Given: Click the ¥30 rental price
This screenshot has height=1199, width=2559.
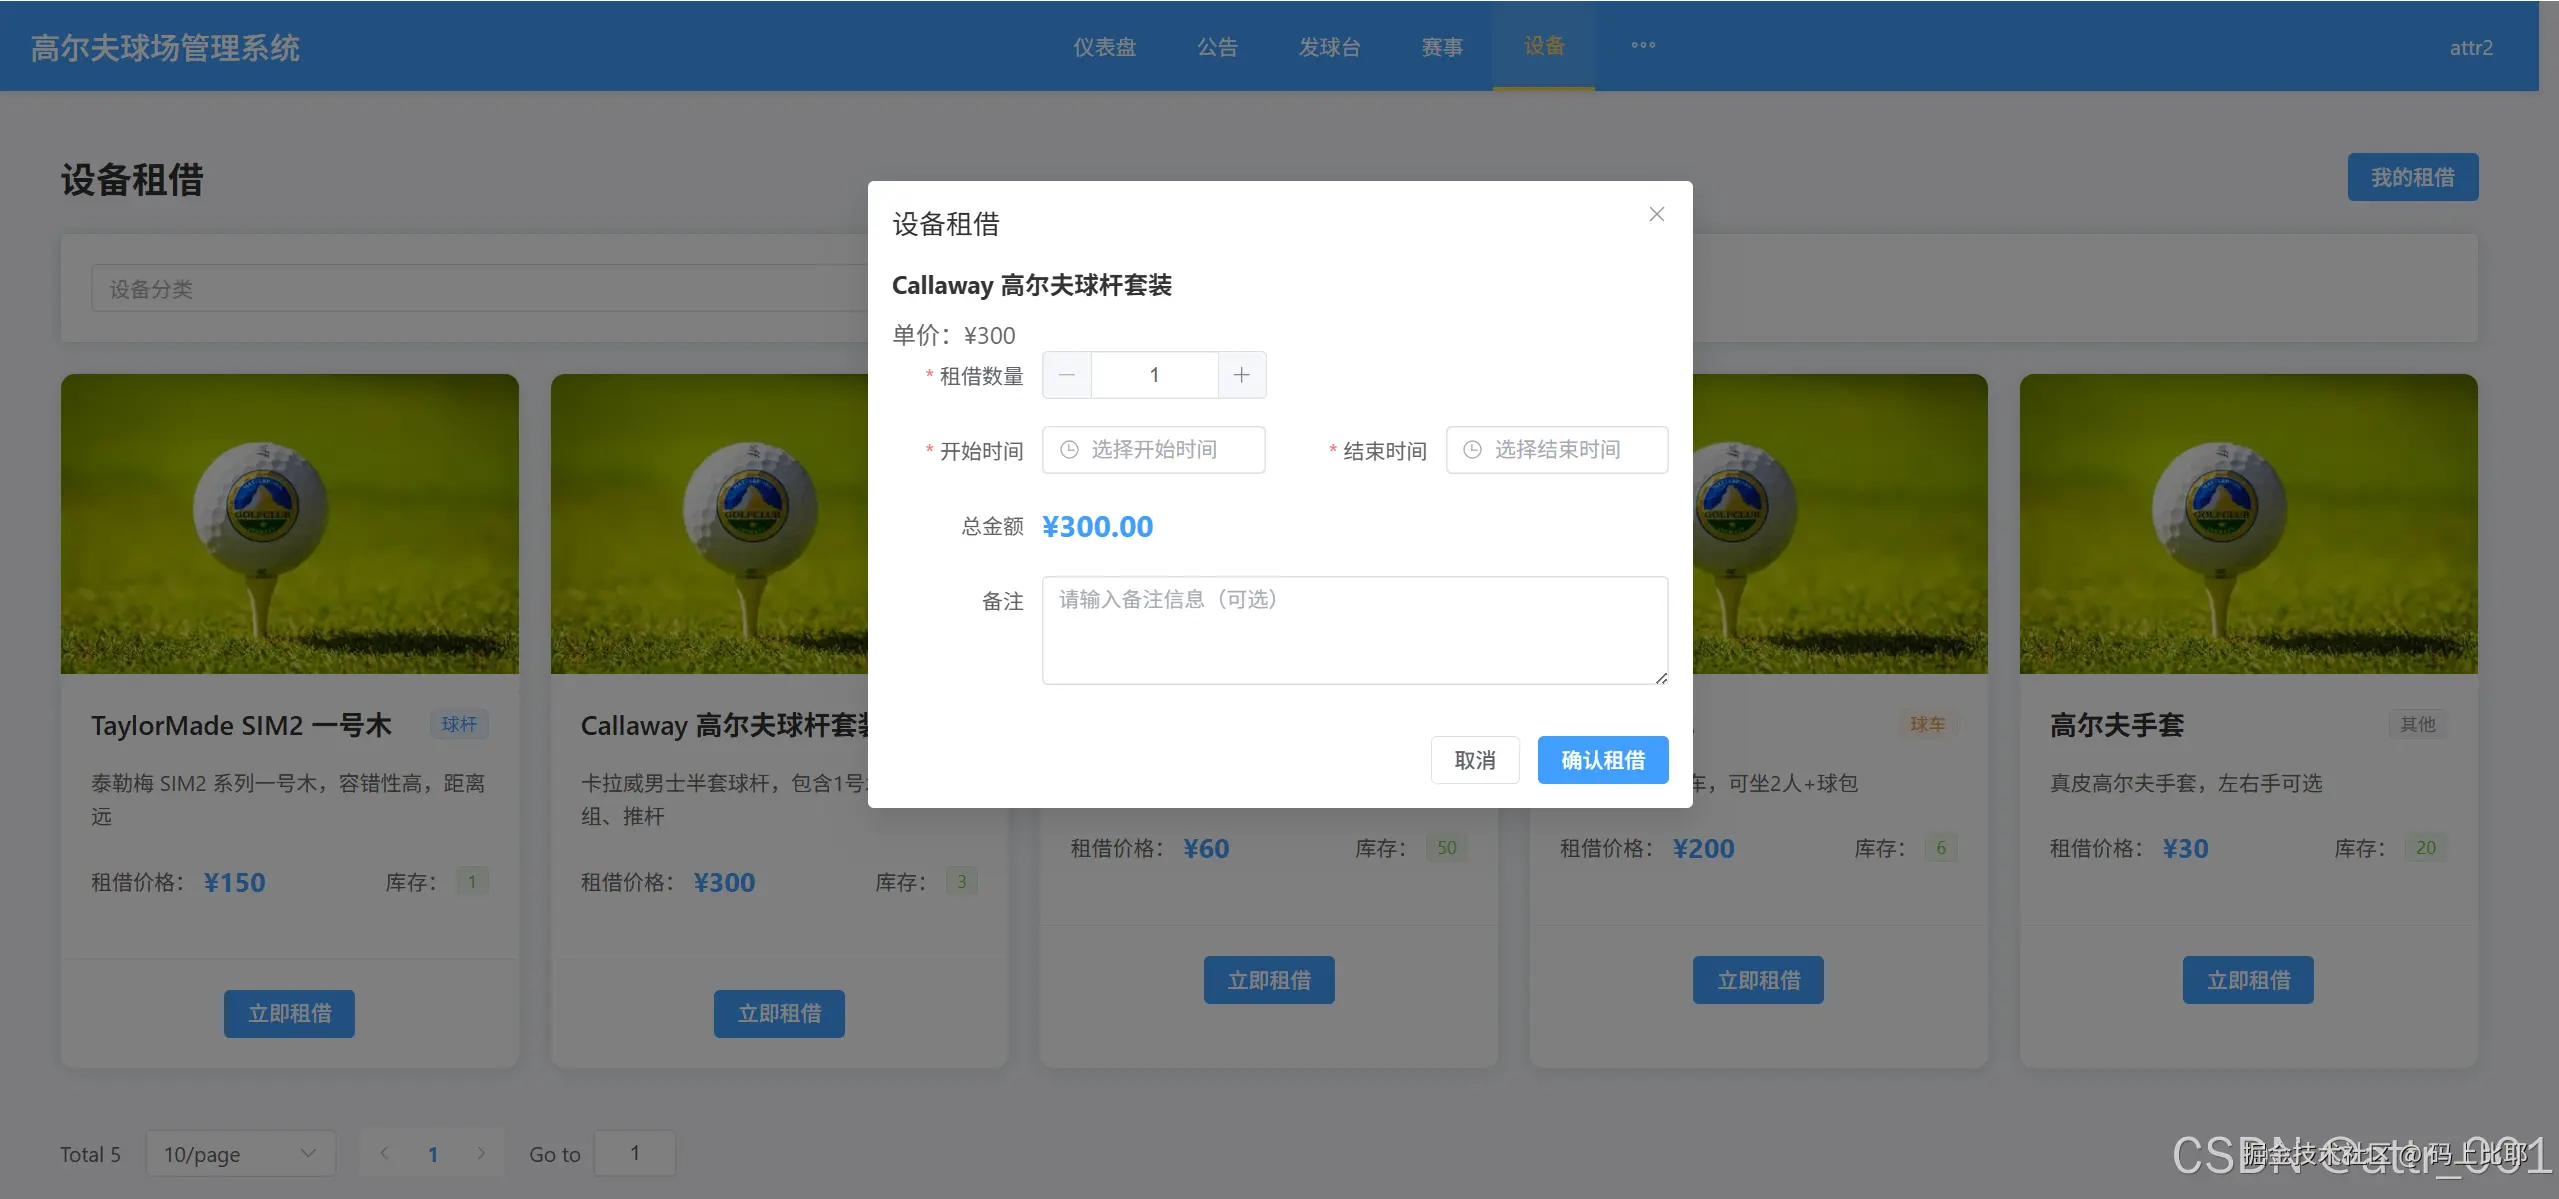Looking at the screenshot, I should tap(2185, 848).
